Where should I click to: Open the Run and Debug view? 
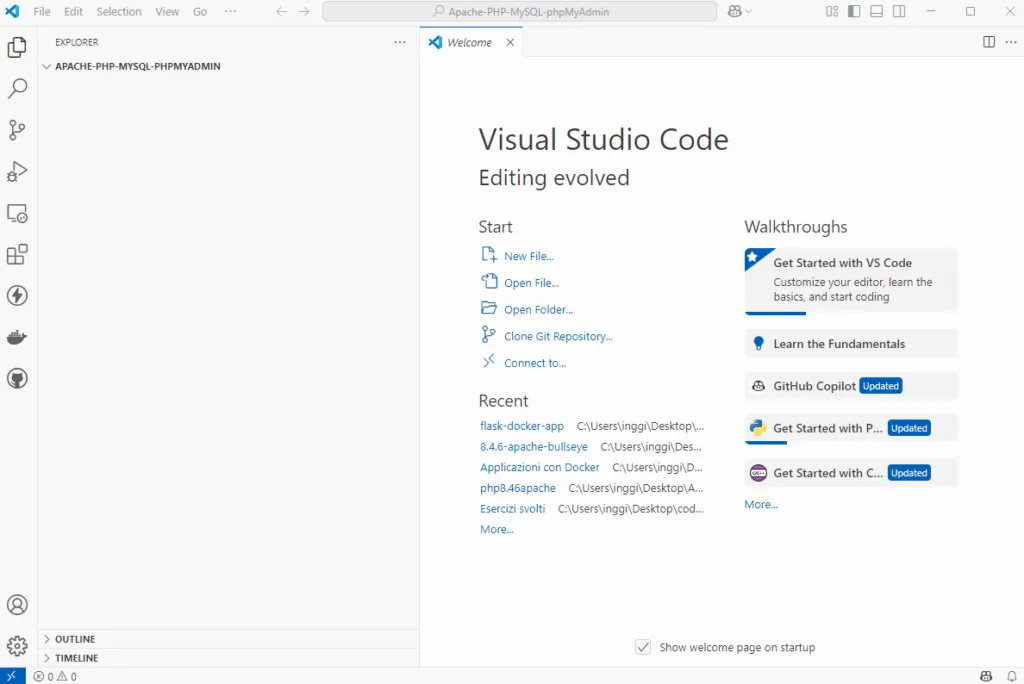tap(17, 171)
